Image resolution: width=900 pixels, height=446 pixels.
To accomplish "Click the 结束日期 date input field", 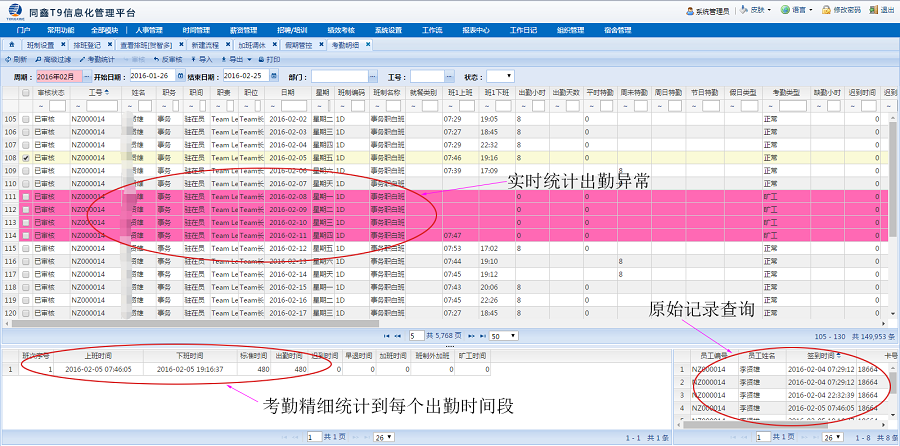I will tap(244, 76).
